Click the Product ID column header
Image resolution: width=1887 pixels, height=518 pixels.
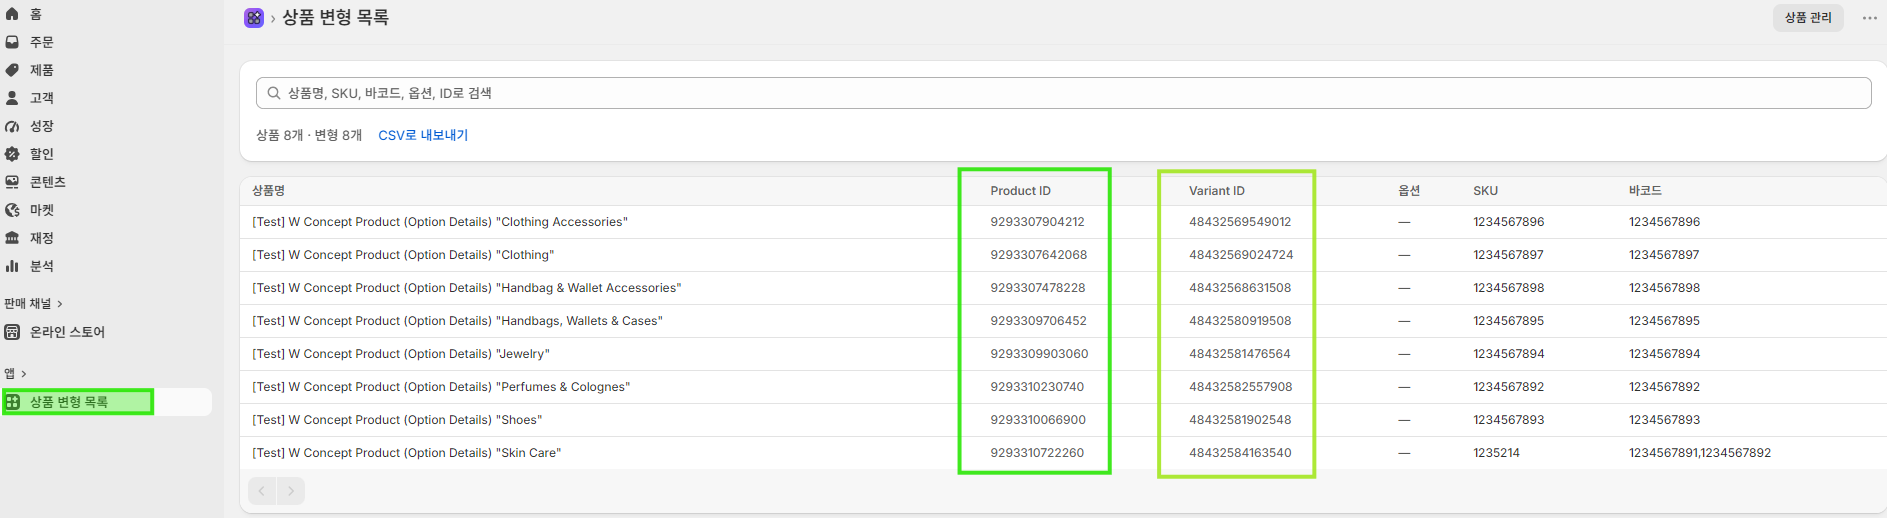[1020, 191]
